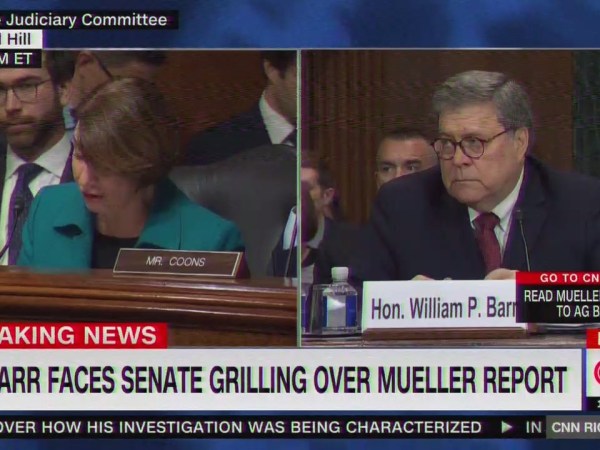Screen dimensions: 600x450
Task: Click the water bottle on the witness table
Action: 339,300
